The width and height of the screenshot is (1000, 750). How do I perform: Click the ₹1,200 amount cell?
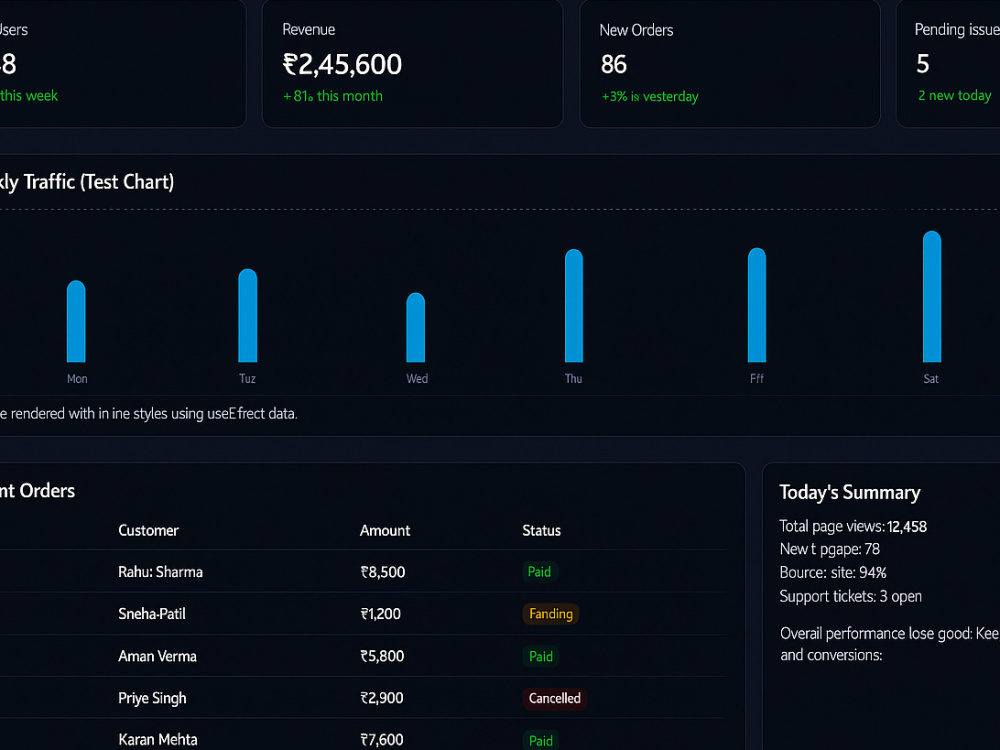click(x=381, y=614)
